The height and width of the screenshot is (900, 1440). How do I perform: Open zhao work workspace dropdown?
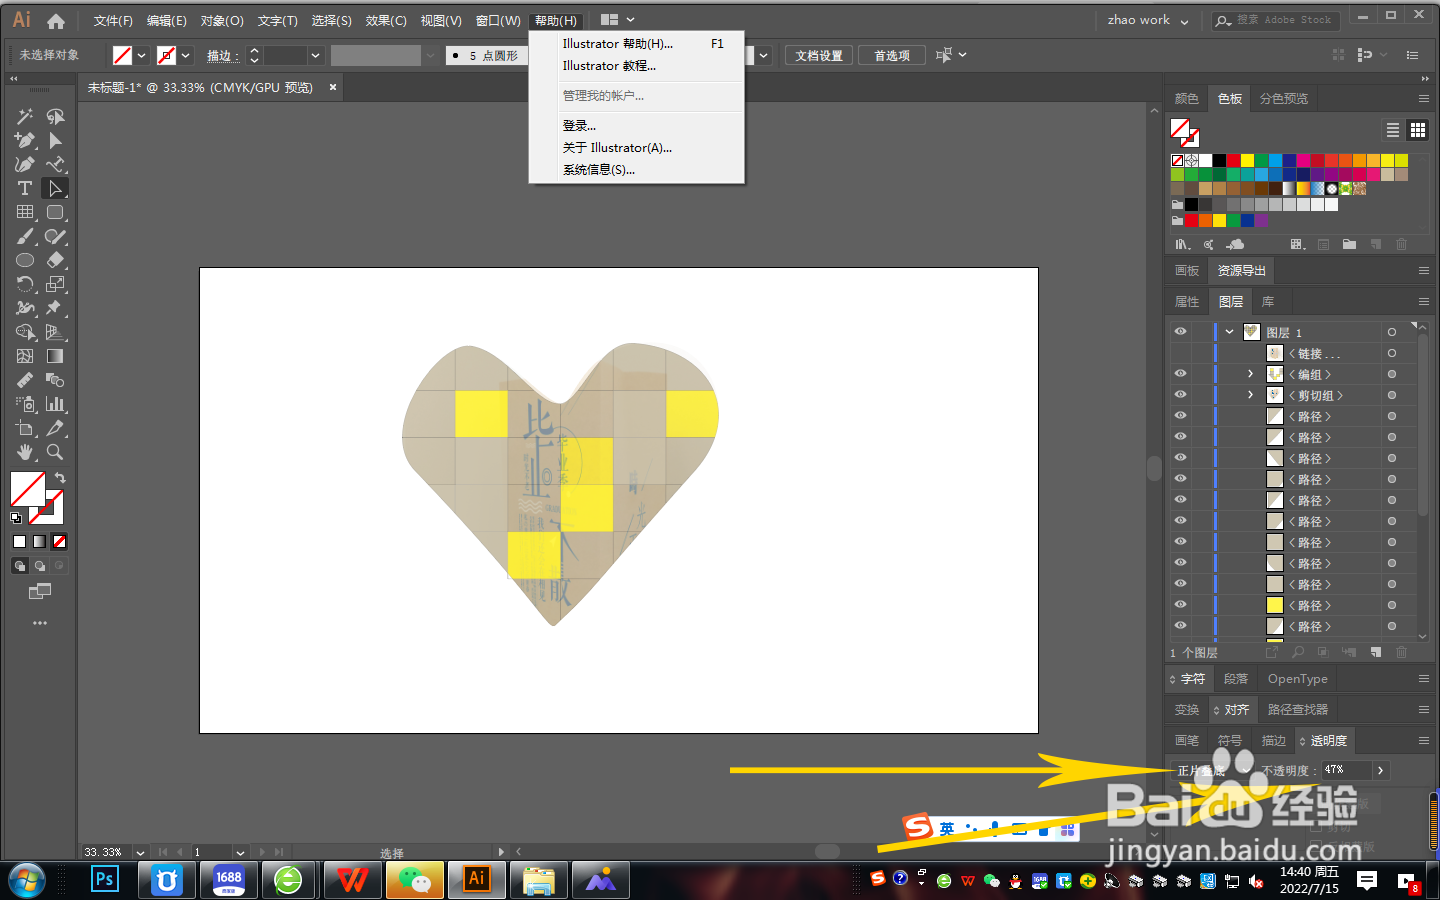(x=1148, y=20)
